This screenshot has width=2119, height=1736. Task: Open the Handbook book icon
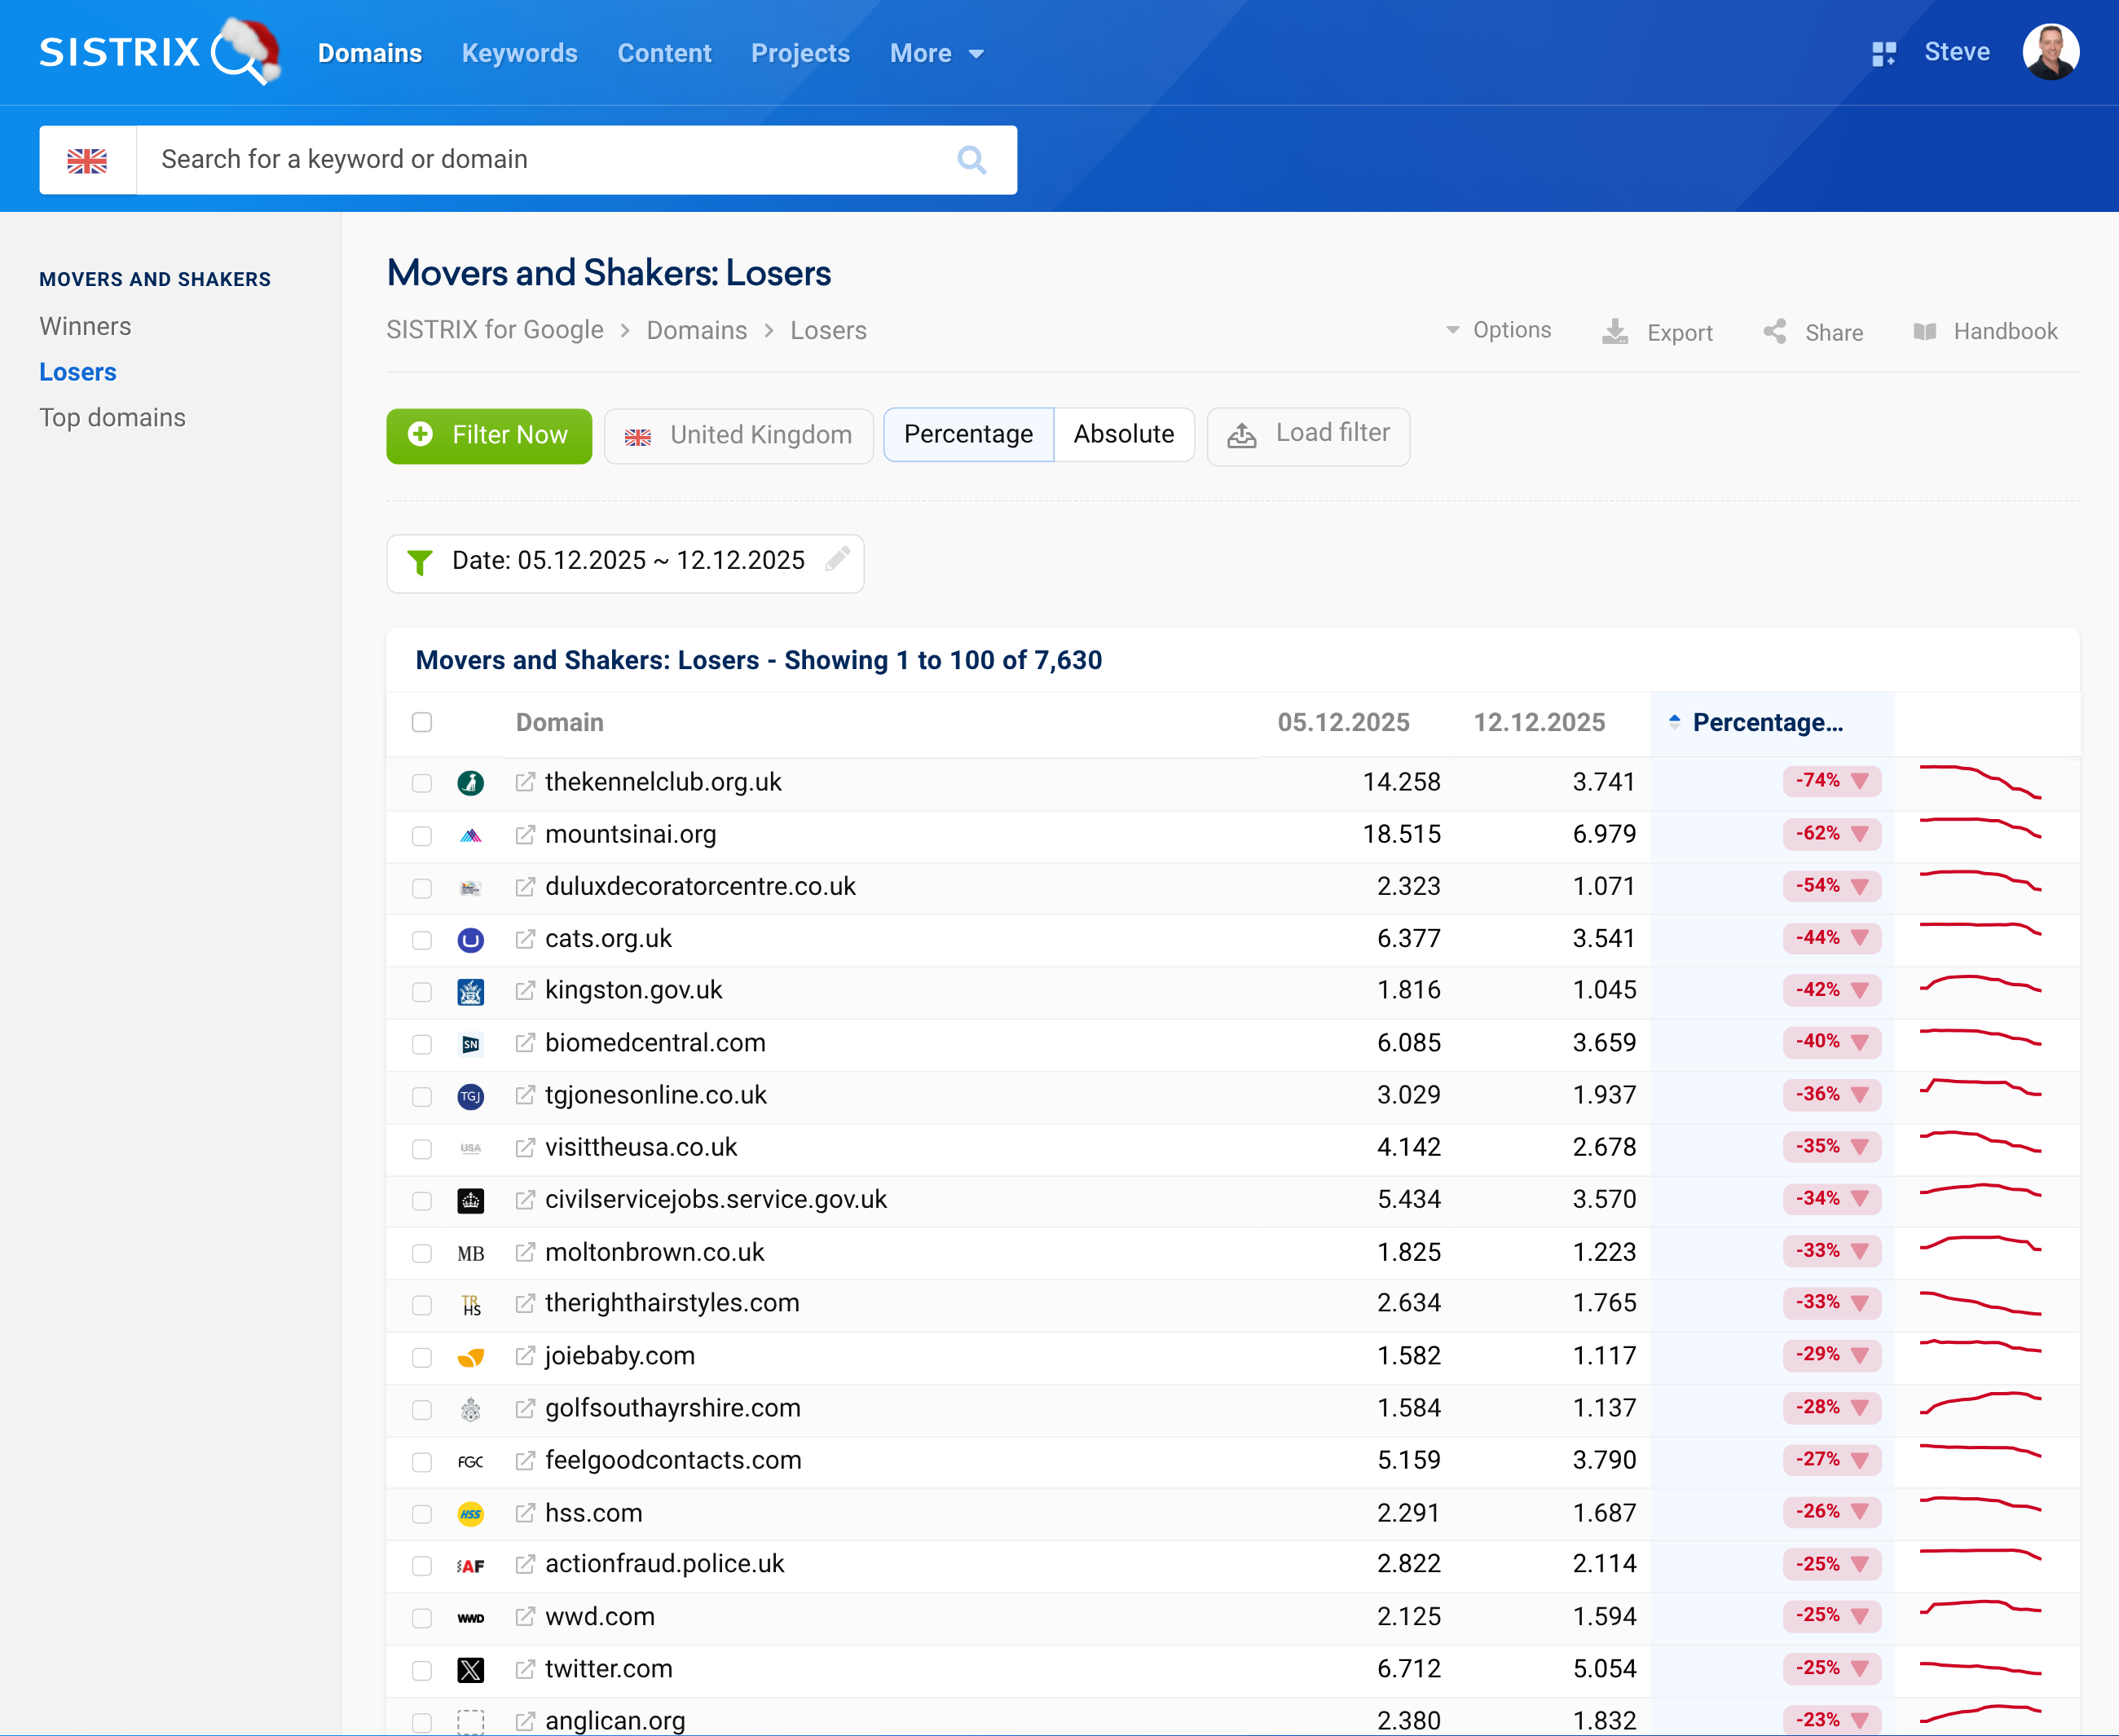coord(1925,332)
